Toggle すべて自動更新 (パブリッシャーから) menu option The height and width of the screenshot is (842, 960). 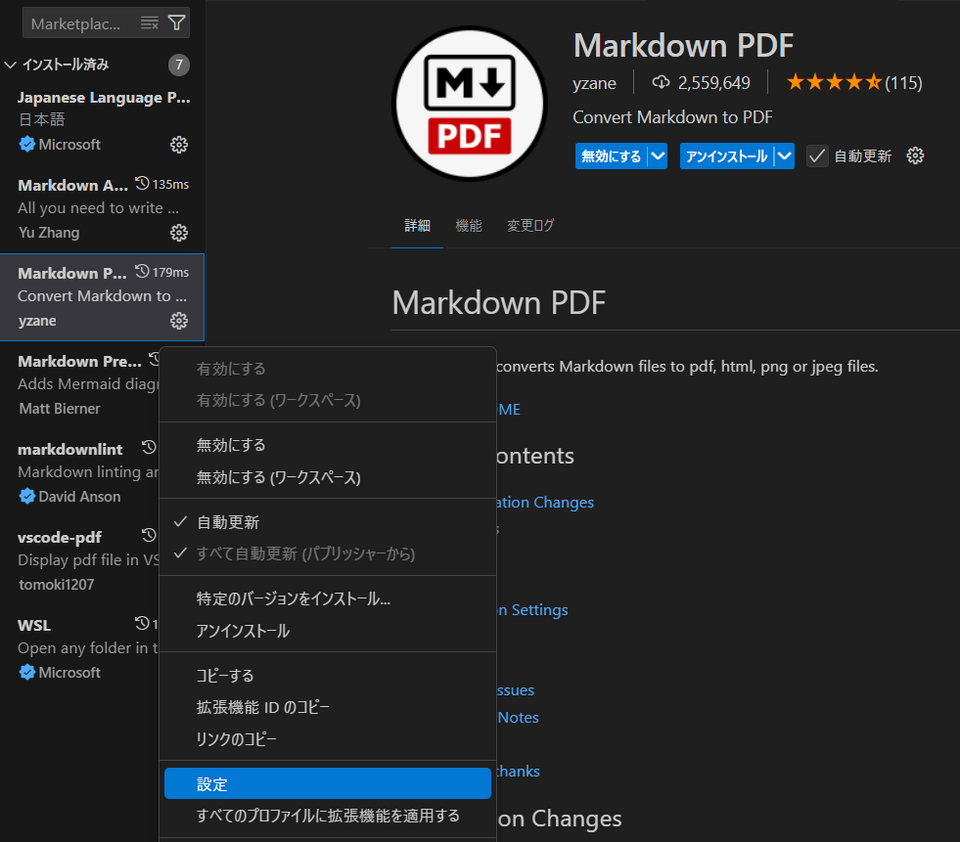[x=305, y=553]
